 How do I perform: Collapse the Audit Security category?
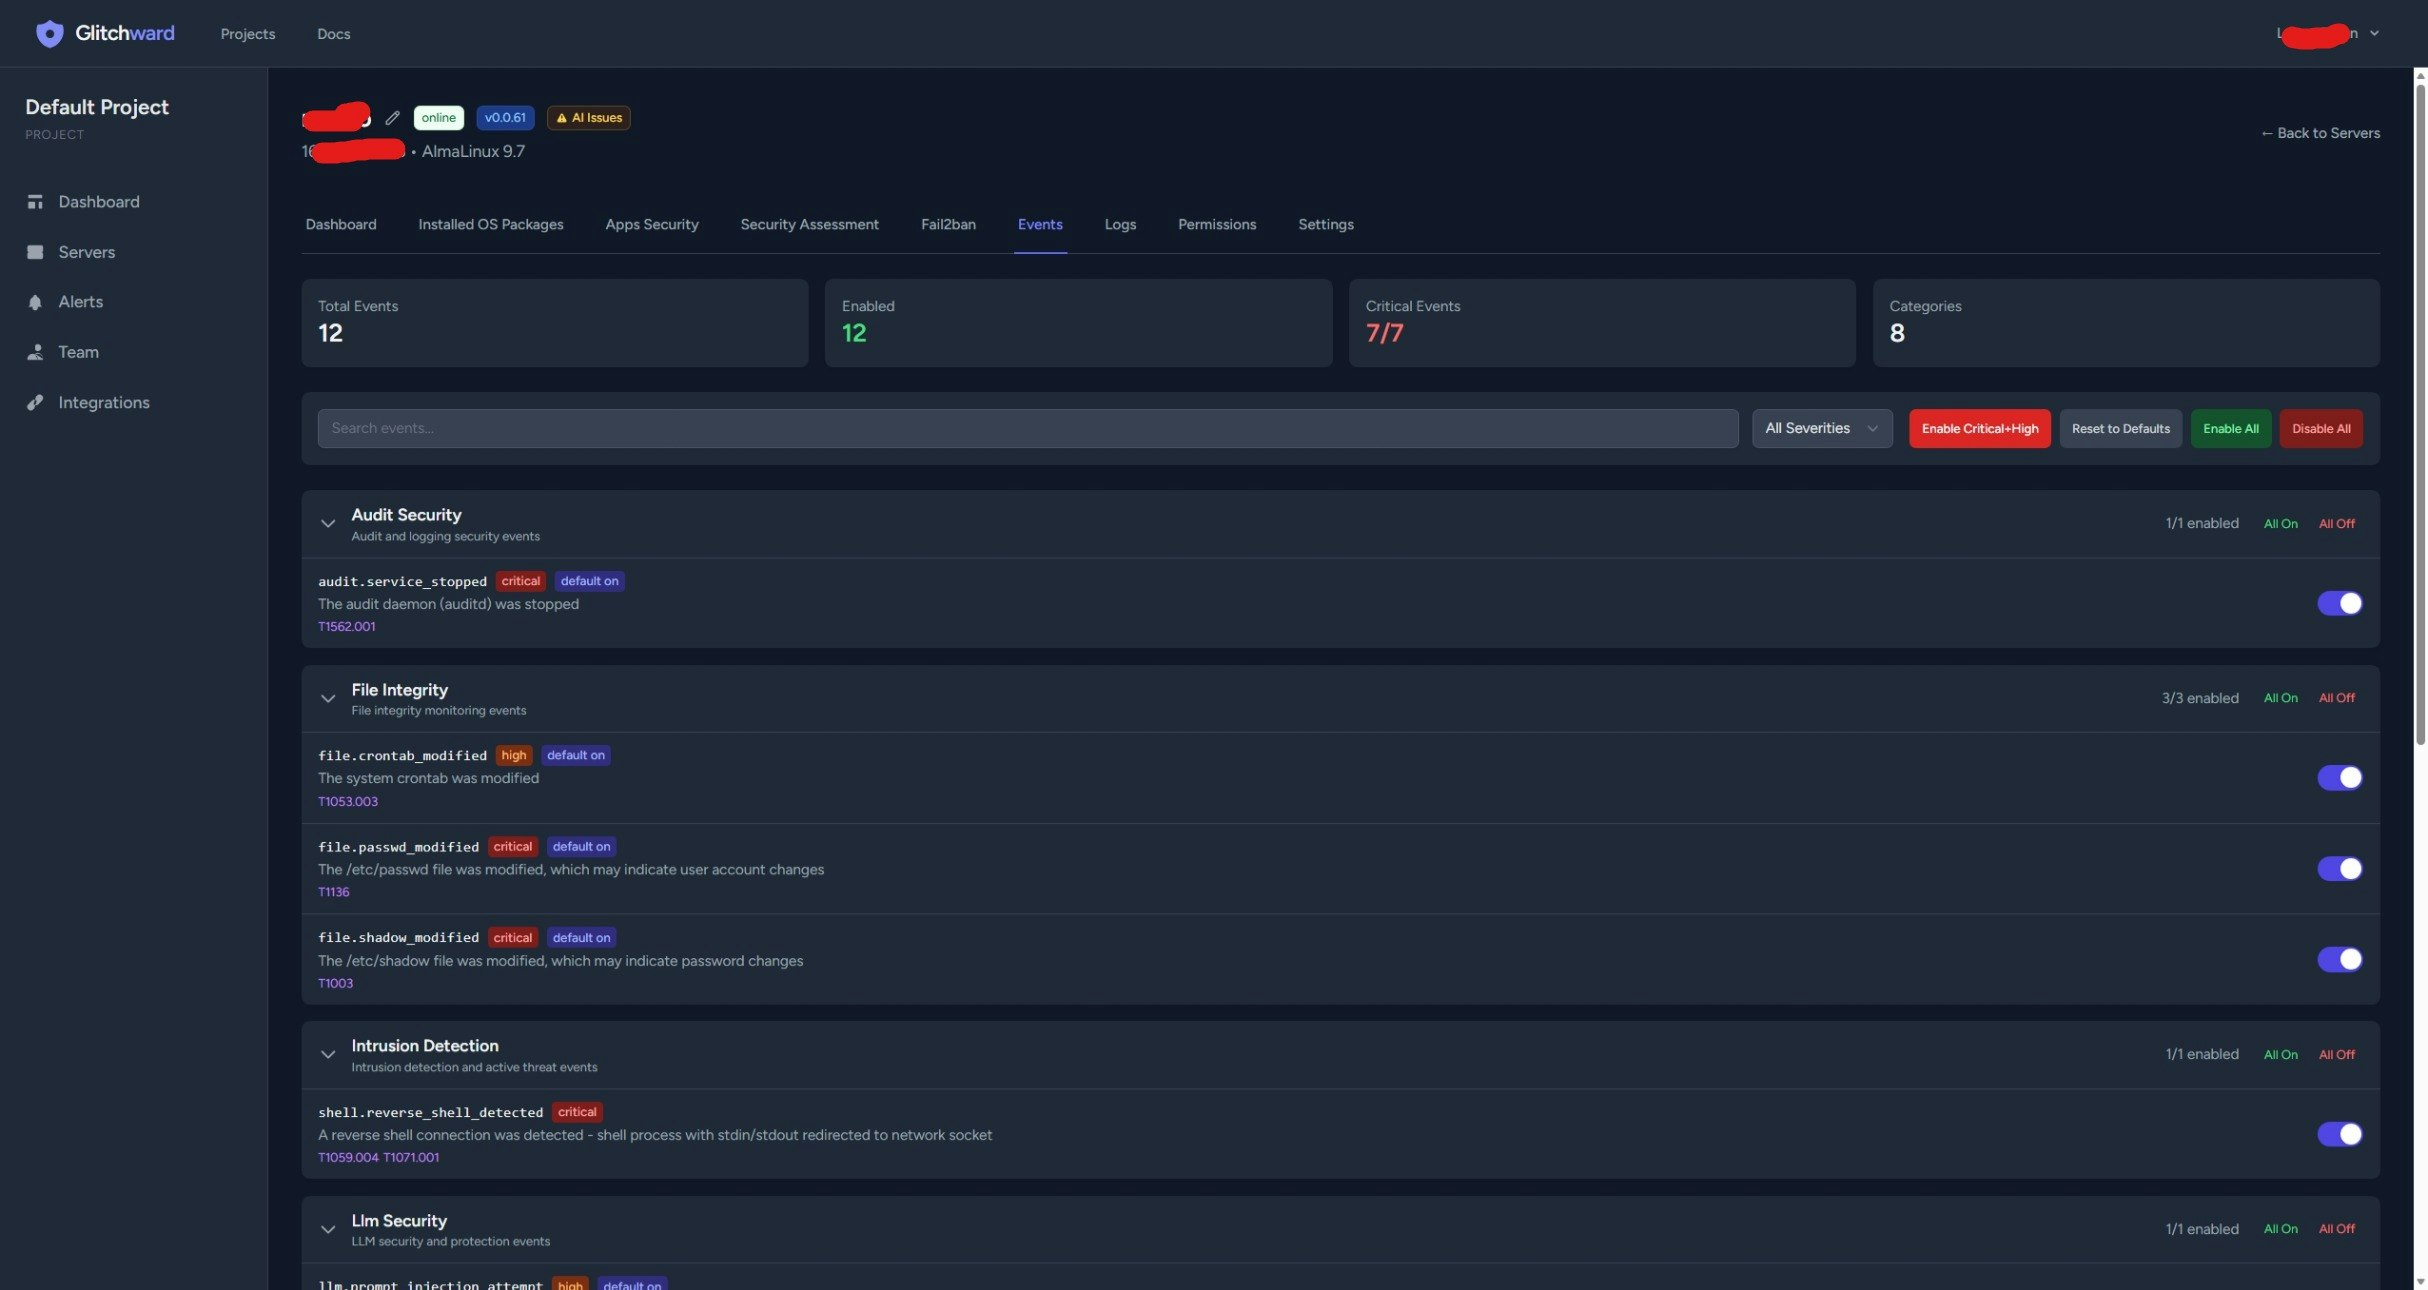tap(327, 523)
